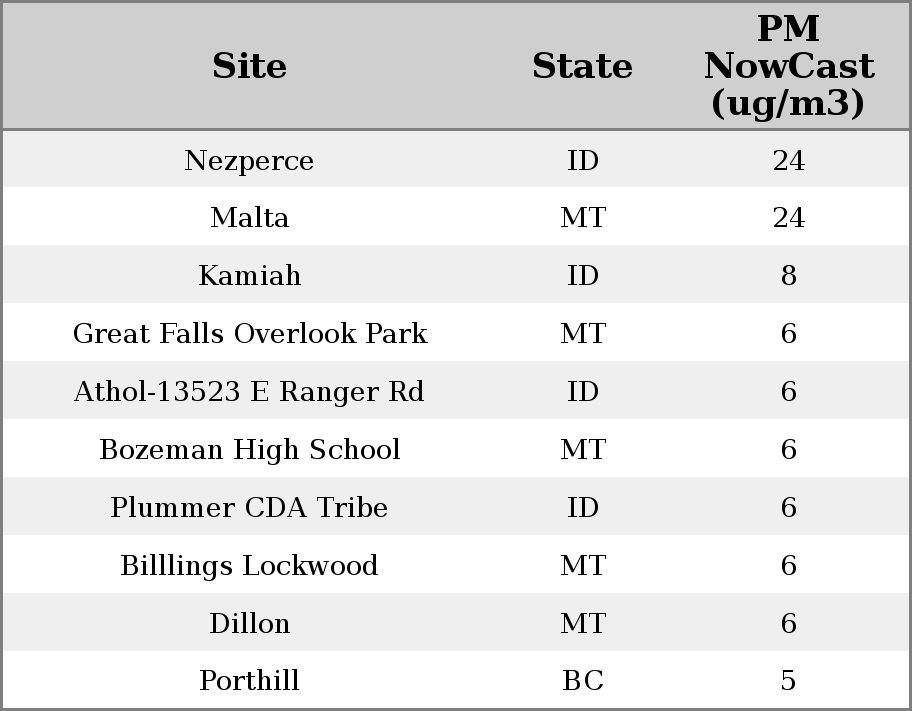Screen dimensions: 912x711
Task: Click Dillon's MT state cell
Action: [x=582, y=624]
